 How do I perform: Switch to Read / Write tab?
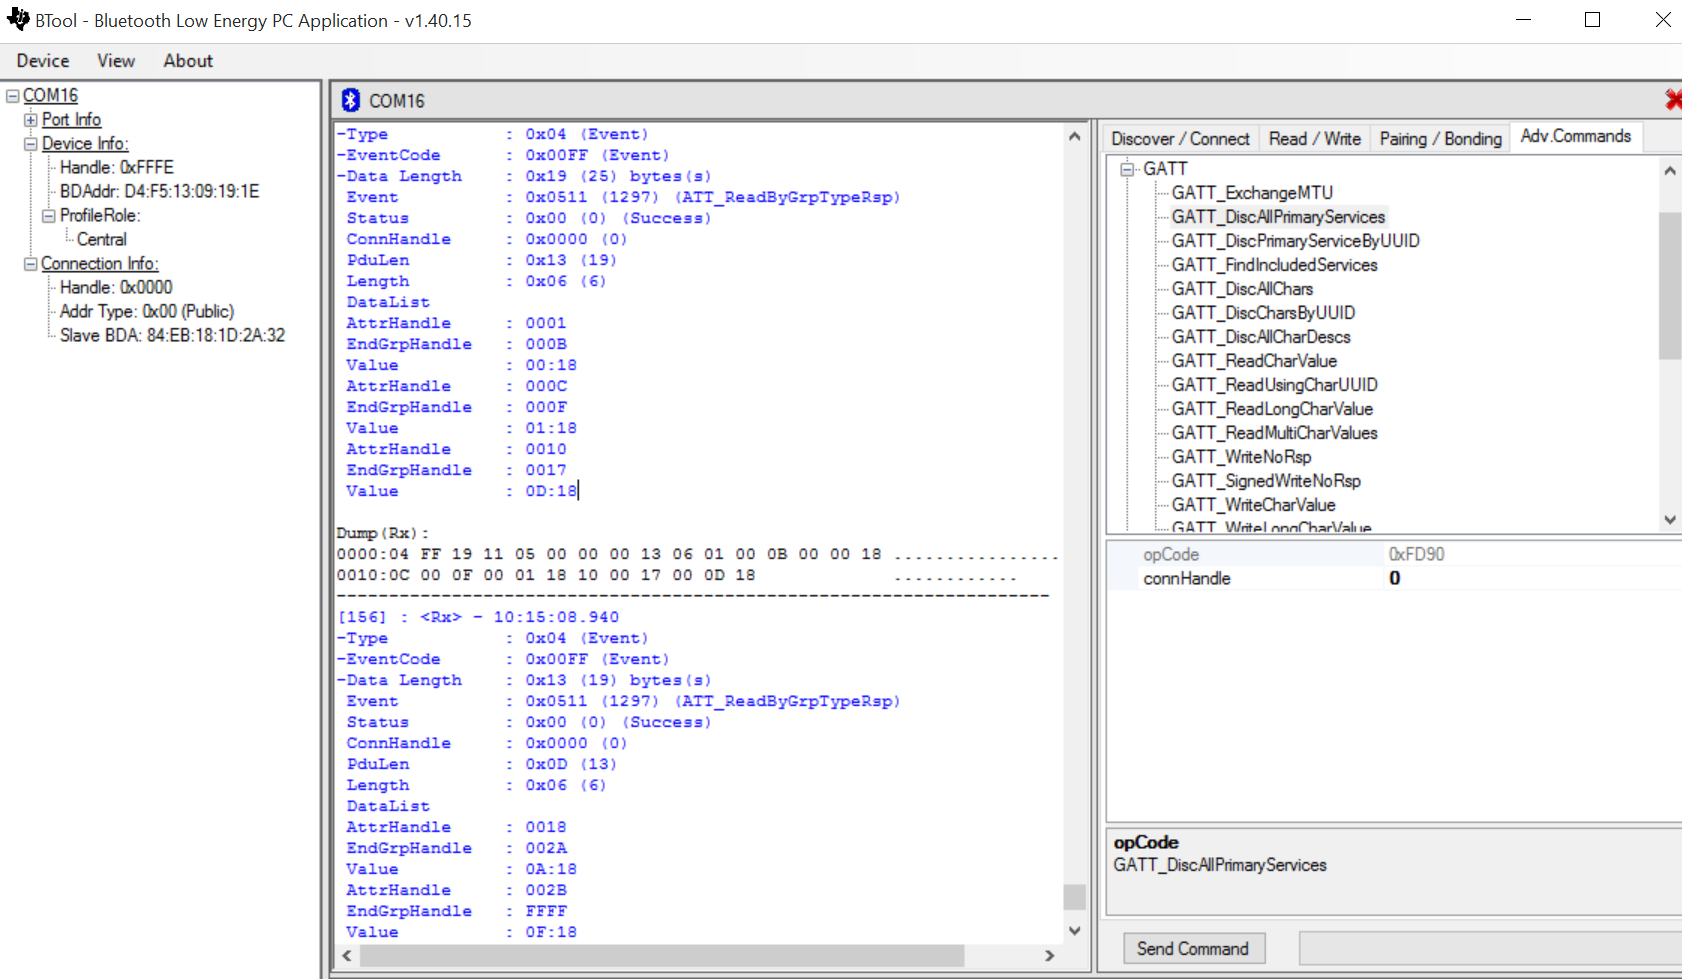(x=1314, y=139)
